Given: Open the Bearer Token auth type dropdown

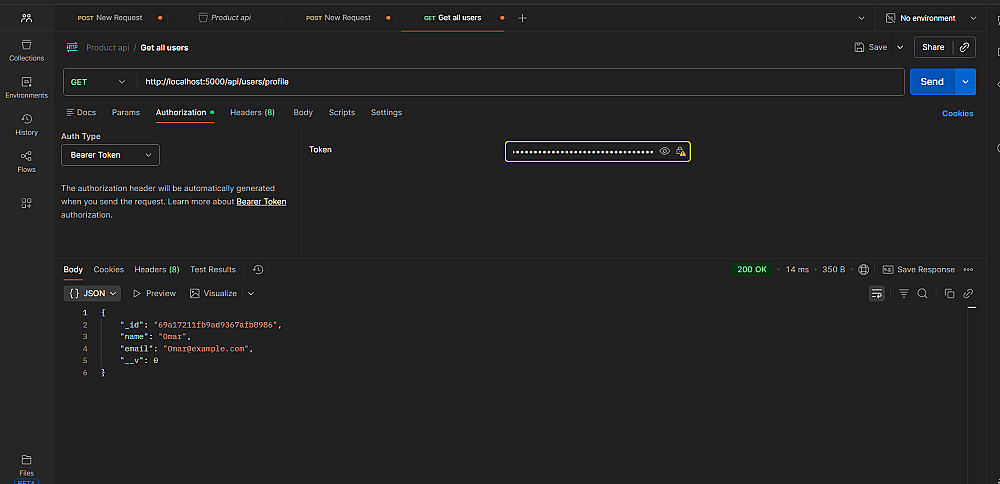Looking at the screenshot, I should (x=110, y=155).
